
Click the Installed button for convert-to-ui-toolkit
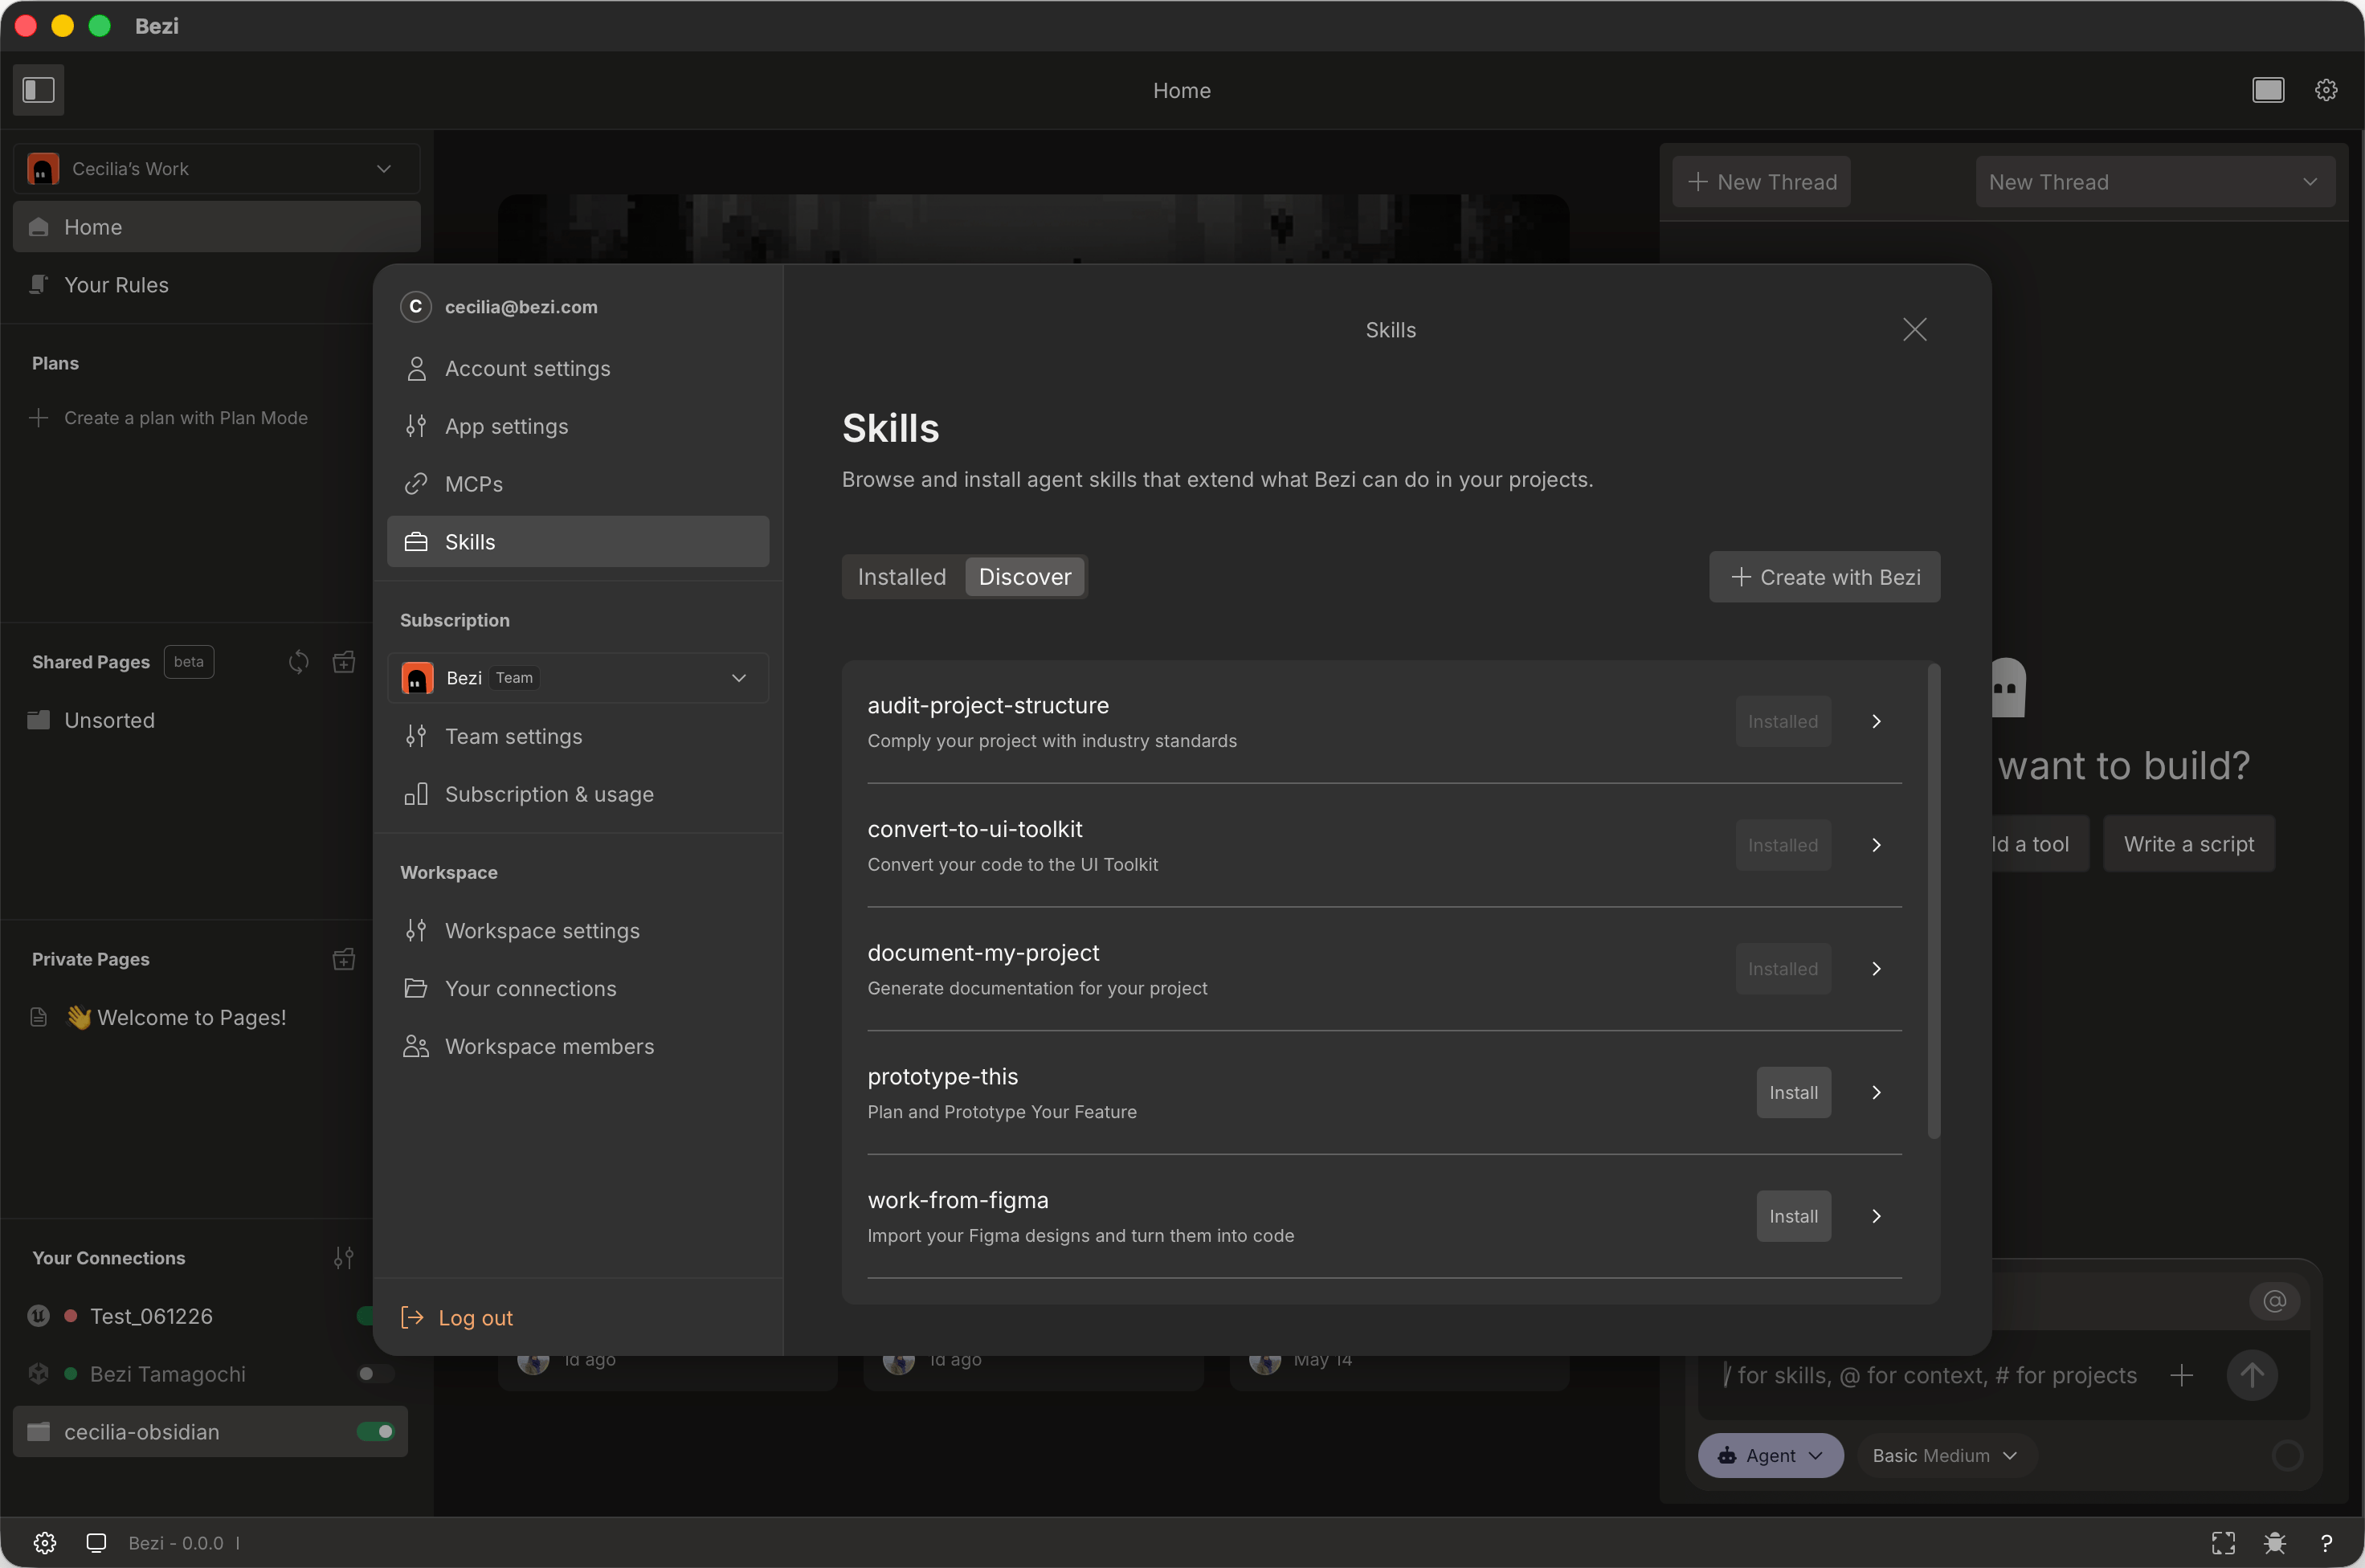tap(1782, 845)
